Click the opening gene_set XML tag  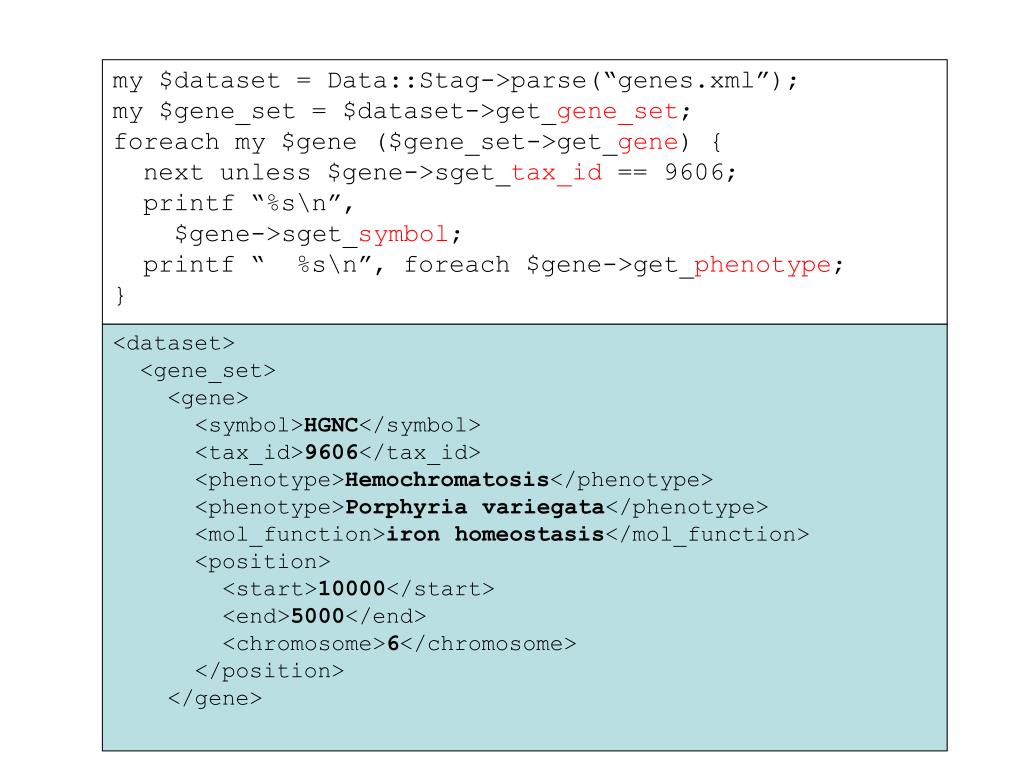click(208, 371)
